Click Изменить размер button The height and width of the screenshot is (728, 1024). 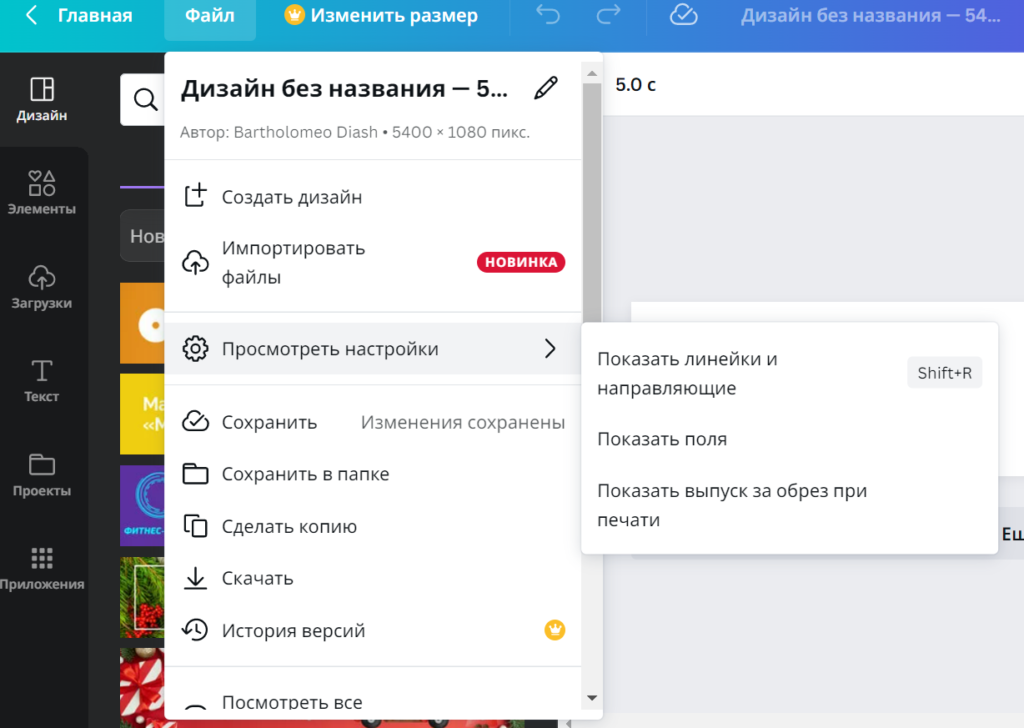381,16
